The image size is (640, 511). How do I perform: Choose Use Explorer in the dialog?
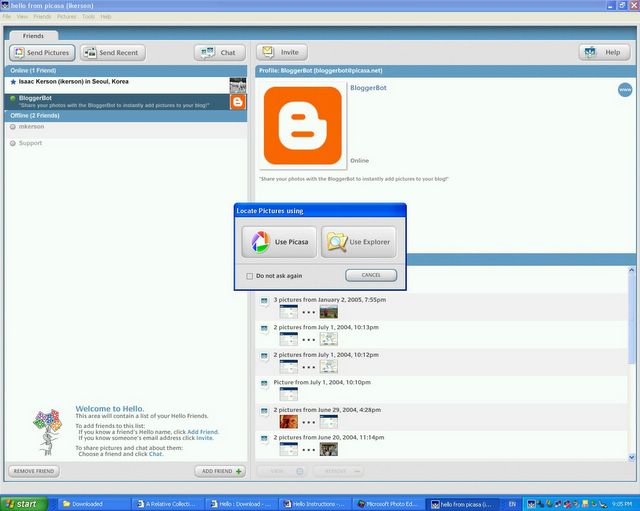(359, 242)
